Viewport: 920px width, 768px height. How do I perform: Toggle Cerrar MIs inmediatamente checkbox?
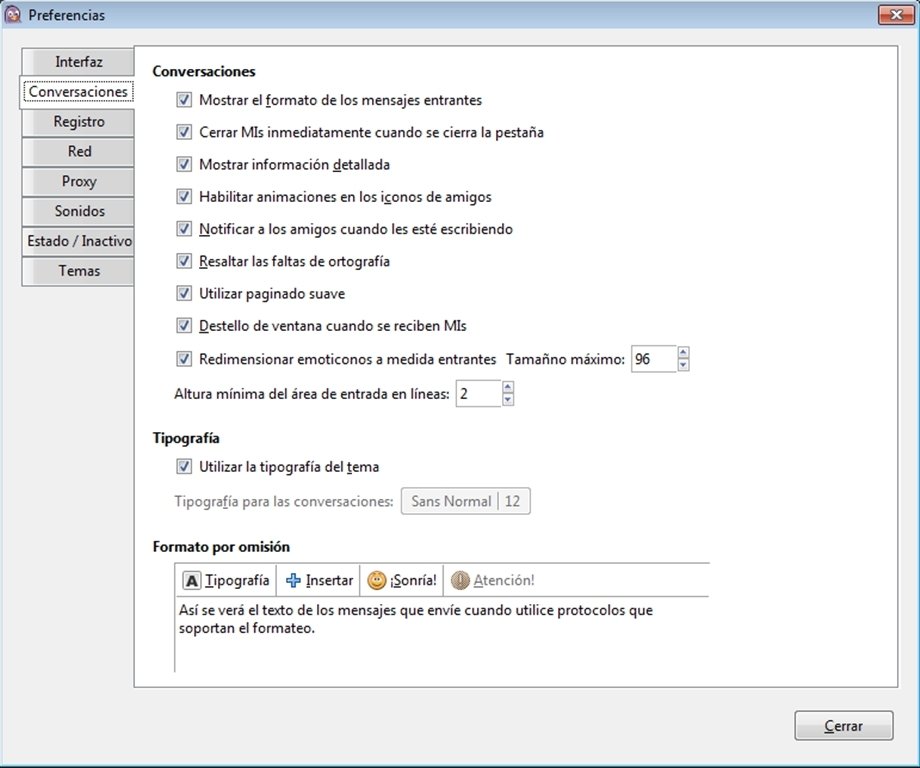(184, 132)
